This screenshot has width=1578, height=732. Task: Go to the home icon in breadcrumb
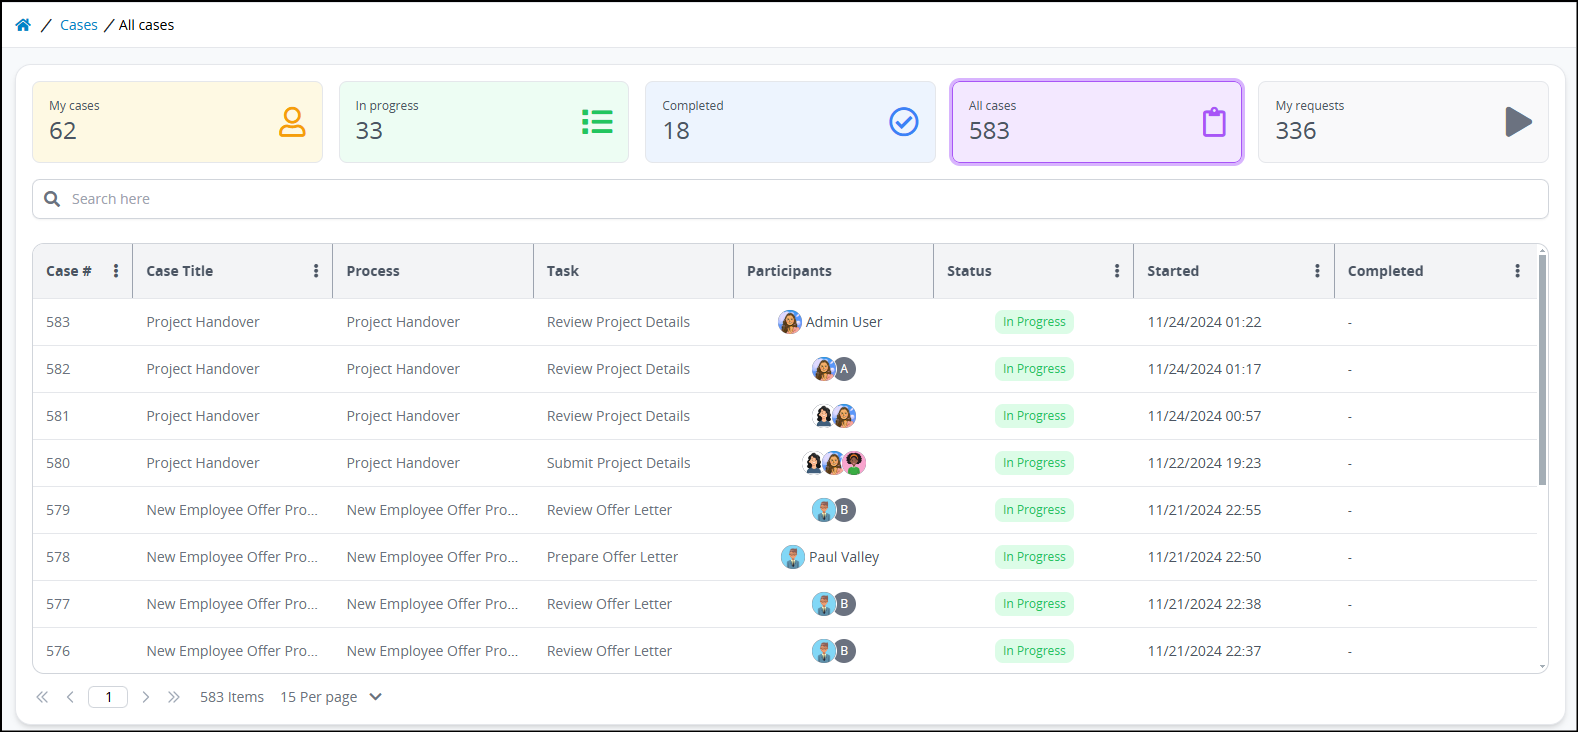[23, 25]
